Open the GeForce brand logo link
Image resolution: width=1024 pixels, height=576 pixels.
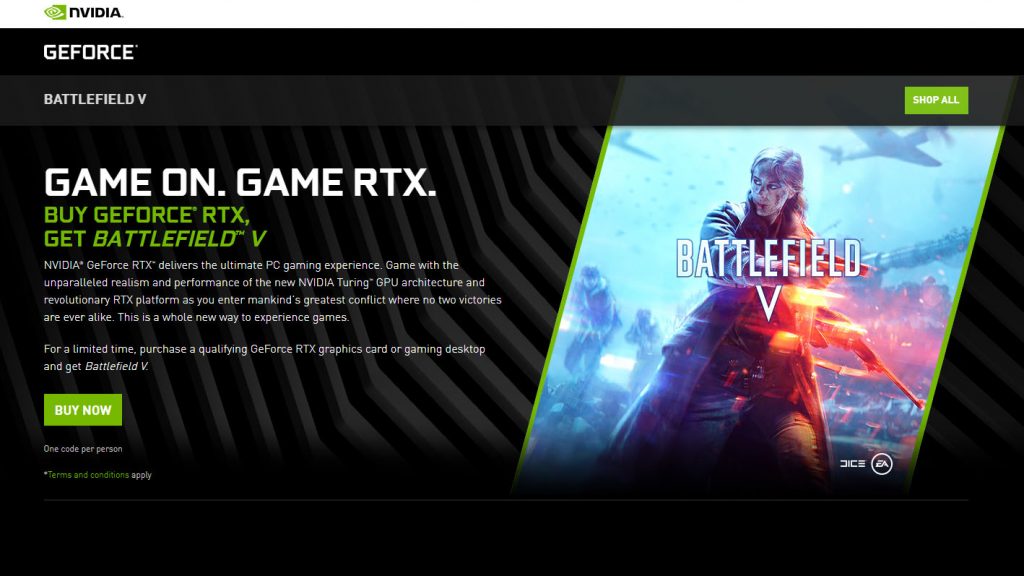point(91,52)
